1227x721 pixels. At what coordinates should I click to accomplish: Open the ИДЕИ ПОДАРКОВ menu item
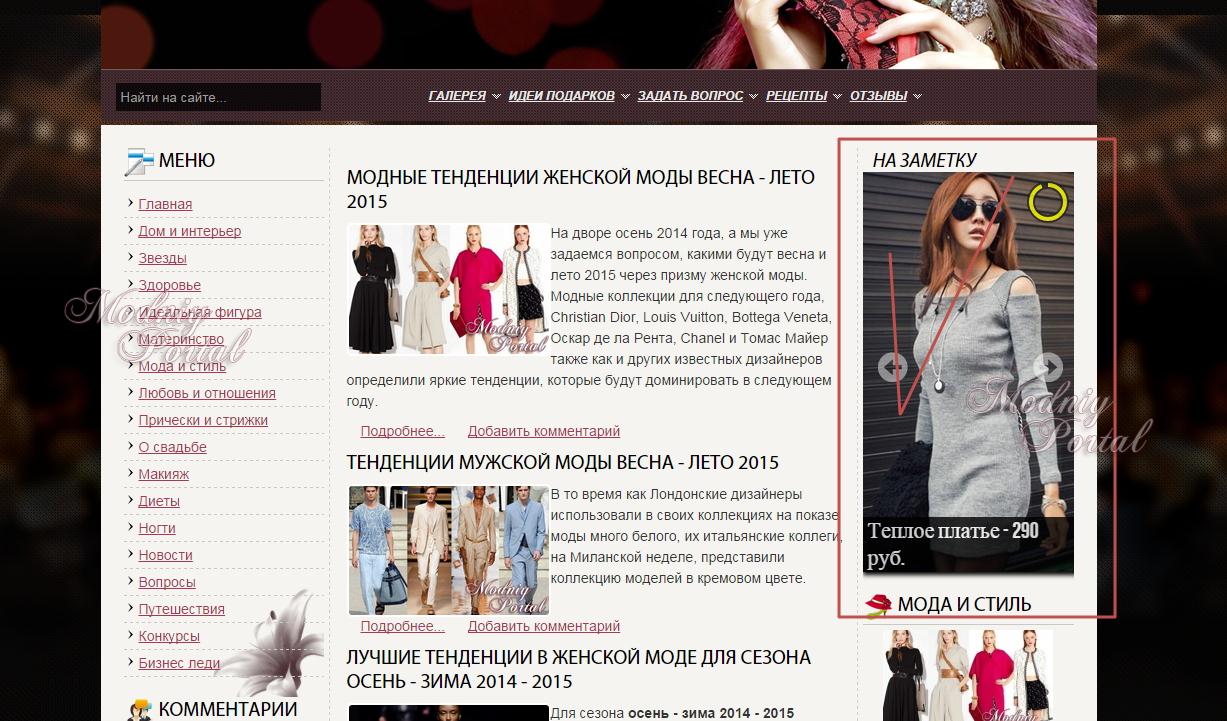561,96
